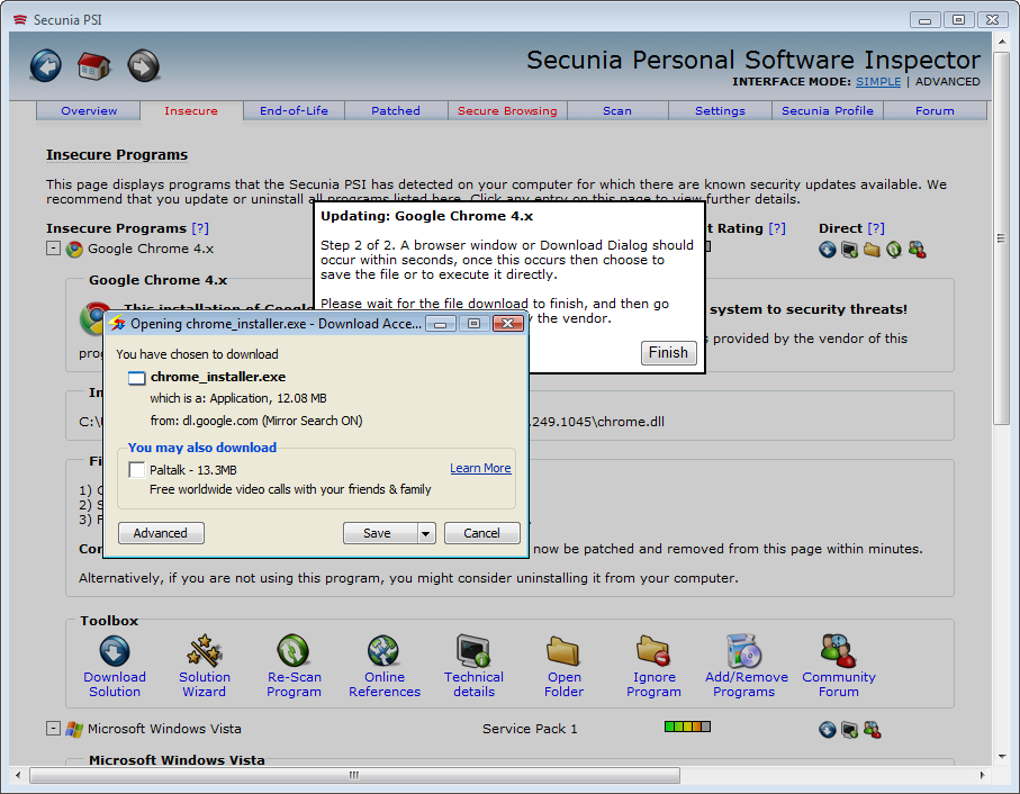Click Community Forum icon in Windows Vista row
1020x794 pixels.
(872, 730)
